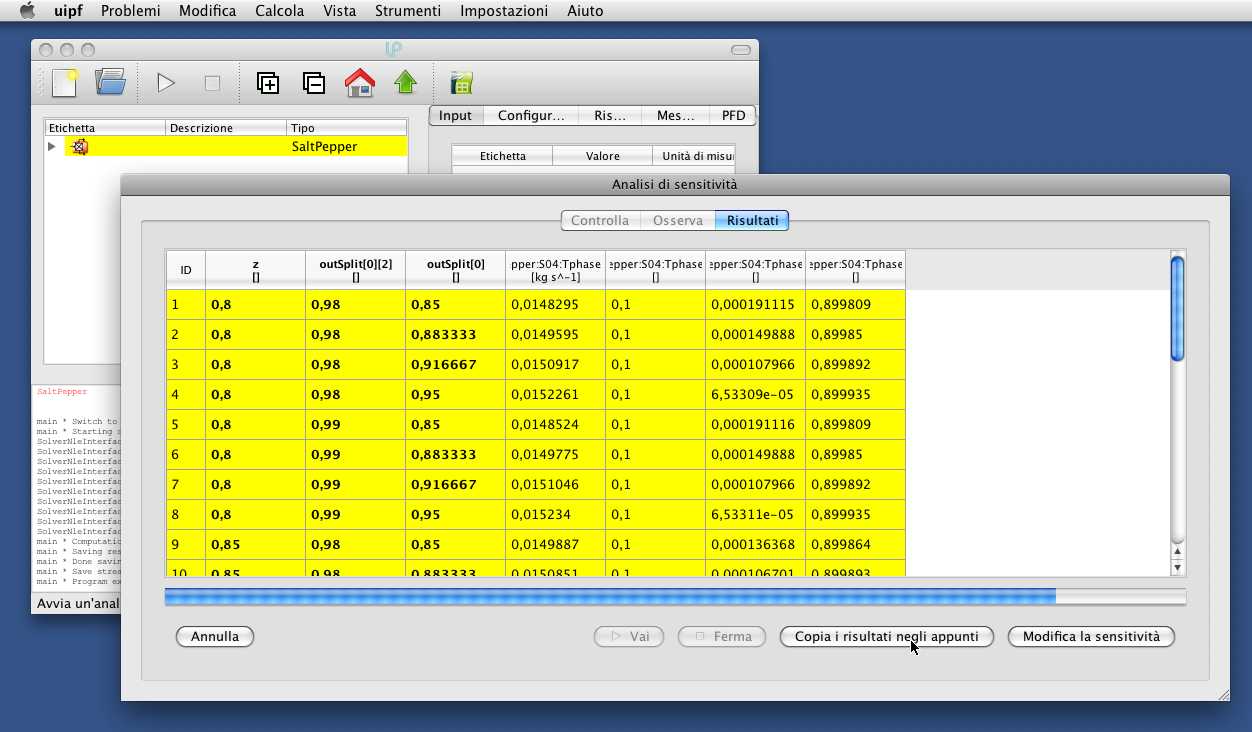Open the green spreadsheet table icon
This screenshot has width=1252, height=732.
pos(461,83)
